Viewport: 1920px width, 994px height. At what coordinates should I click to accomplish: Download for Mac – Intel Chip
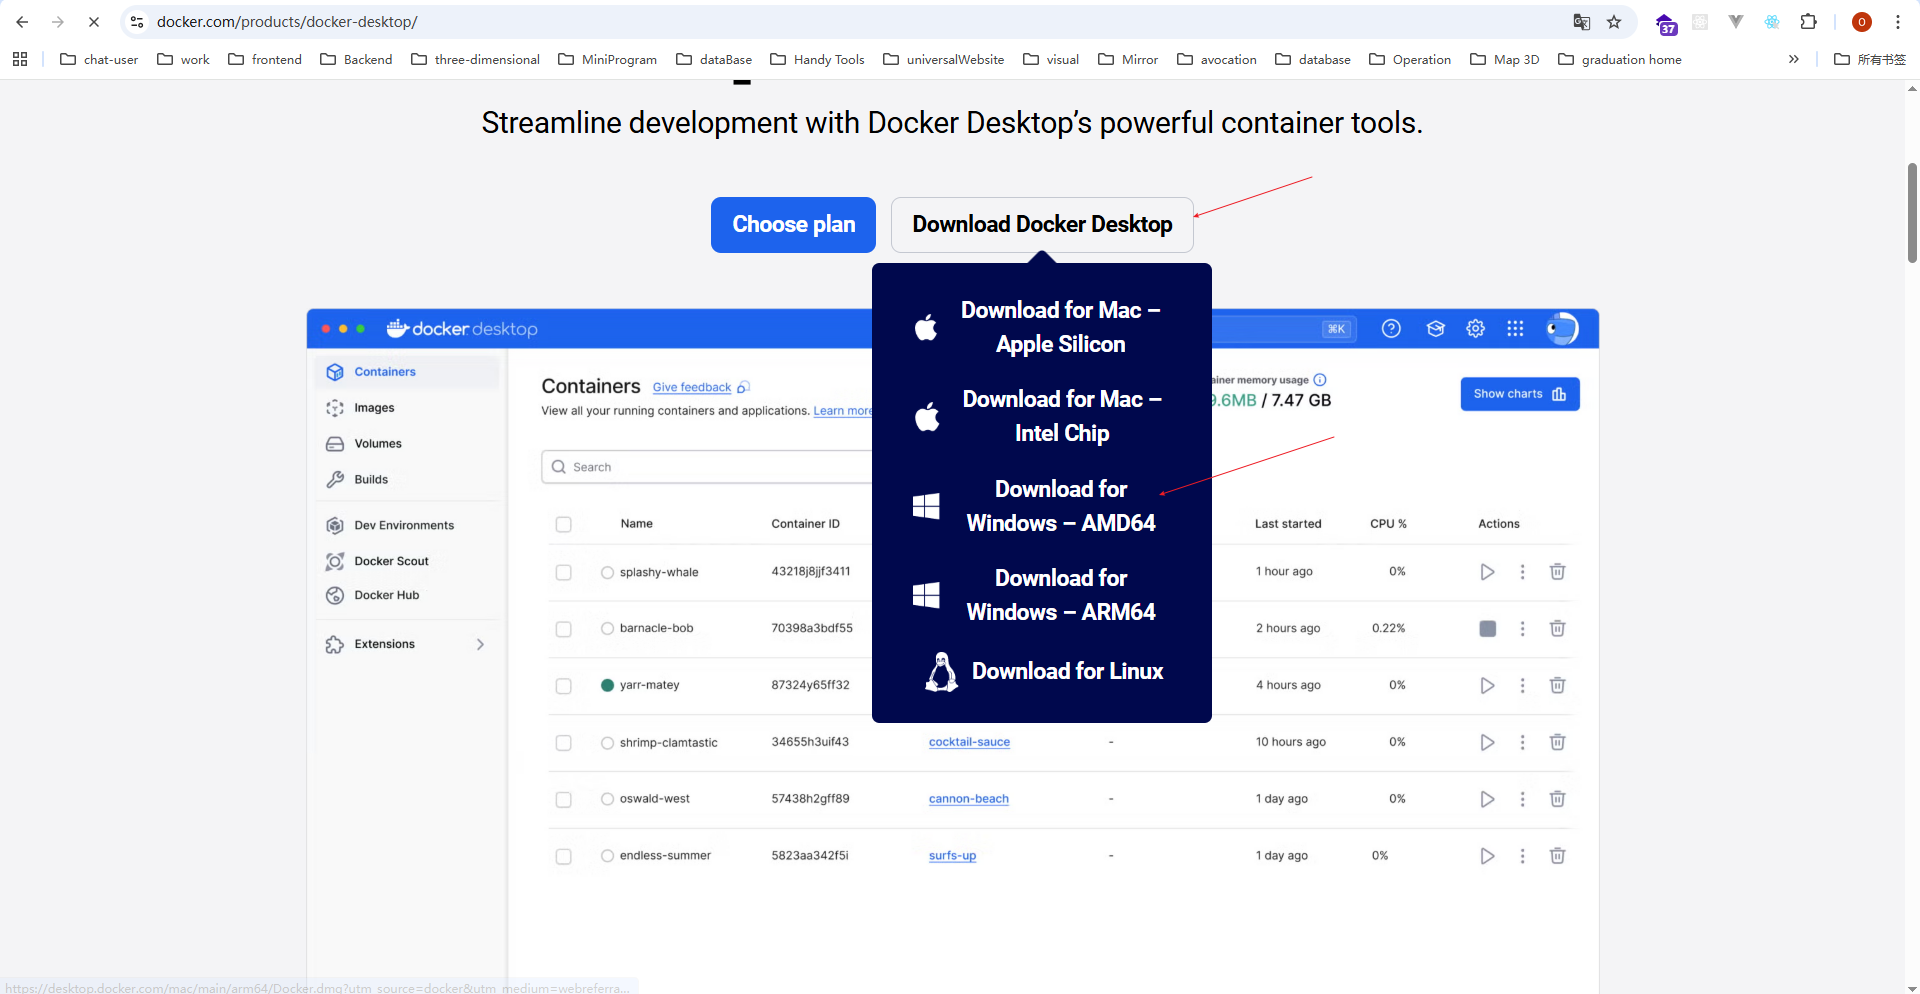pyautogui.click(x=1042, y=416)
